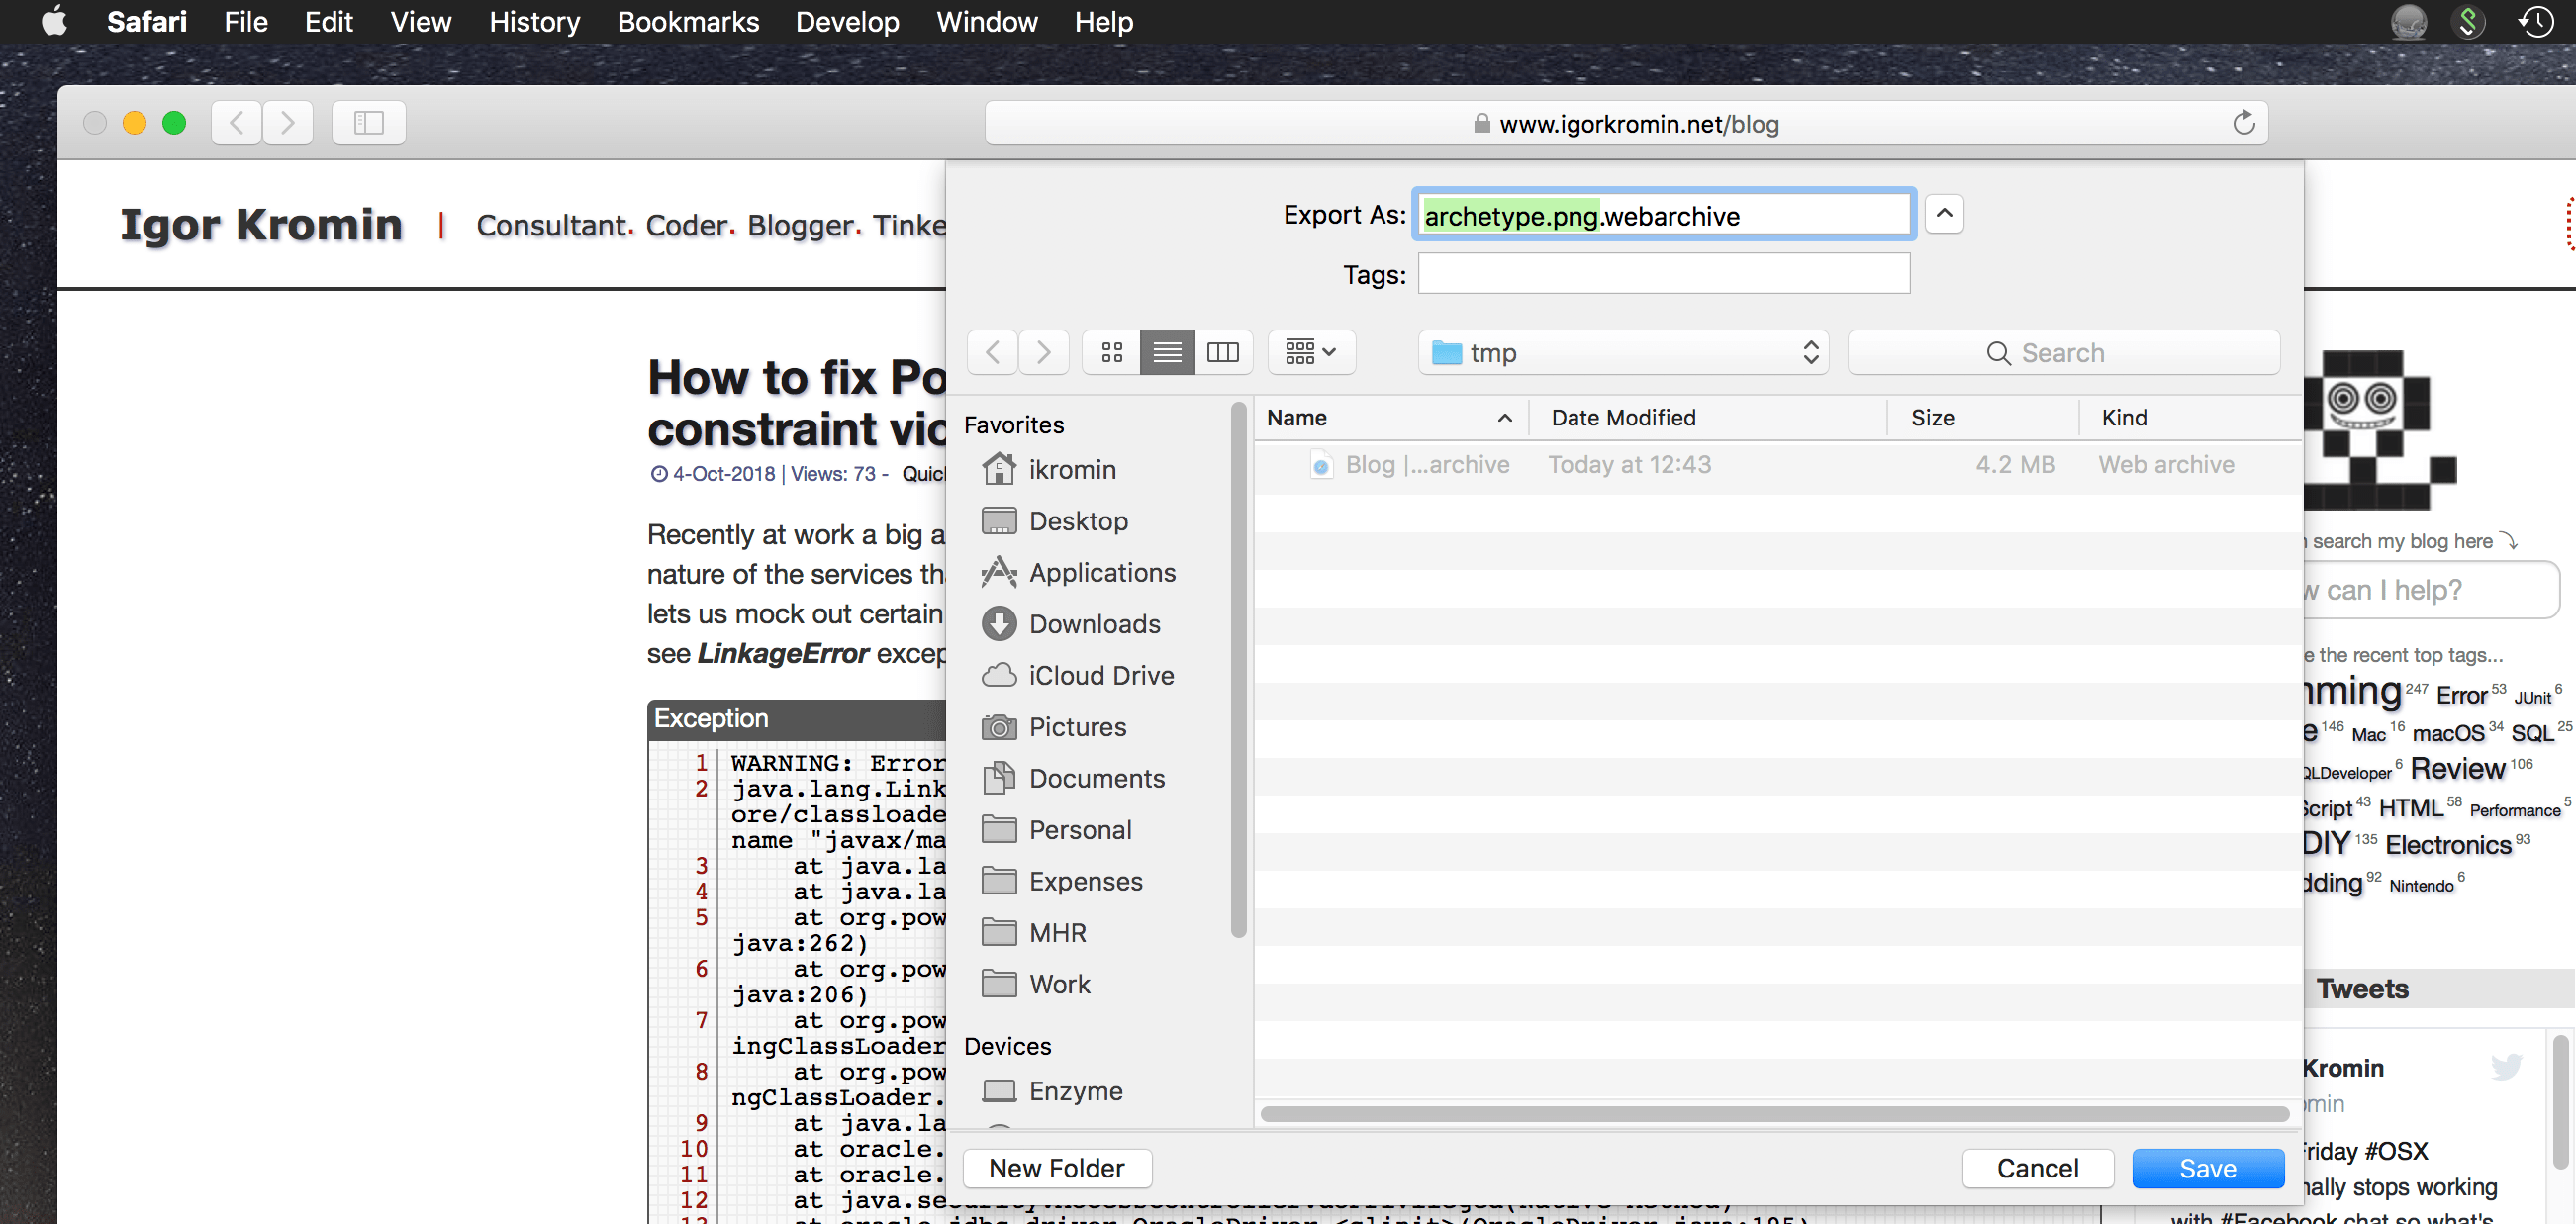Sort files by Kind column

pyautogui.click(x=2190, y=417)
